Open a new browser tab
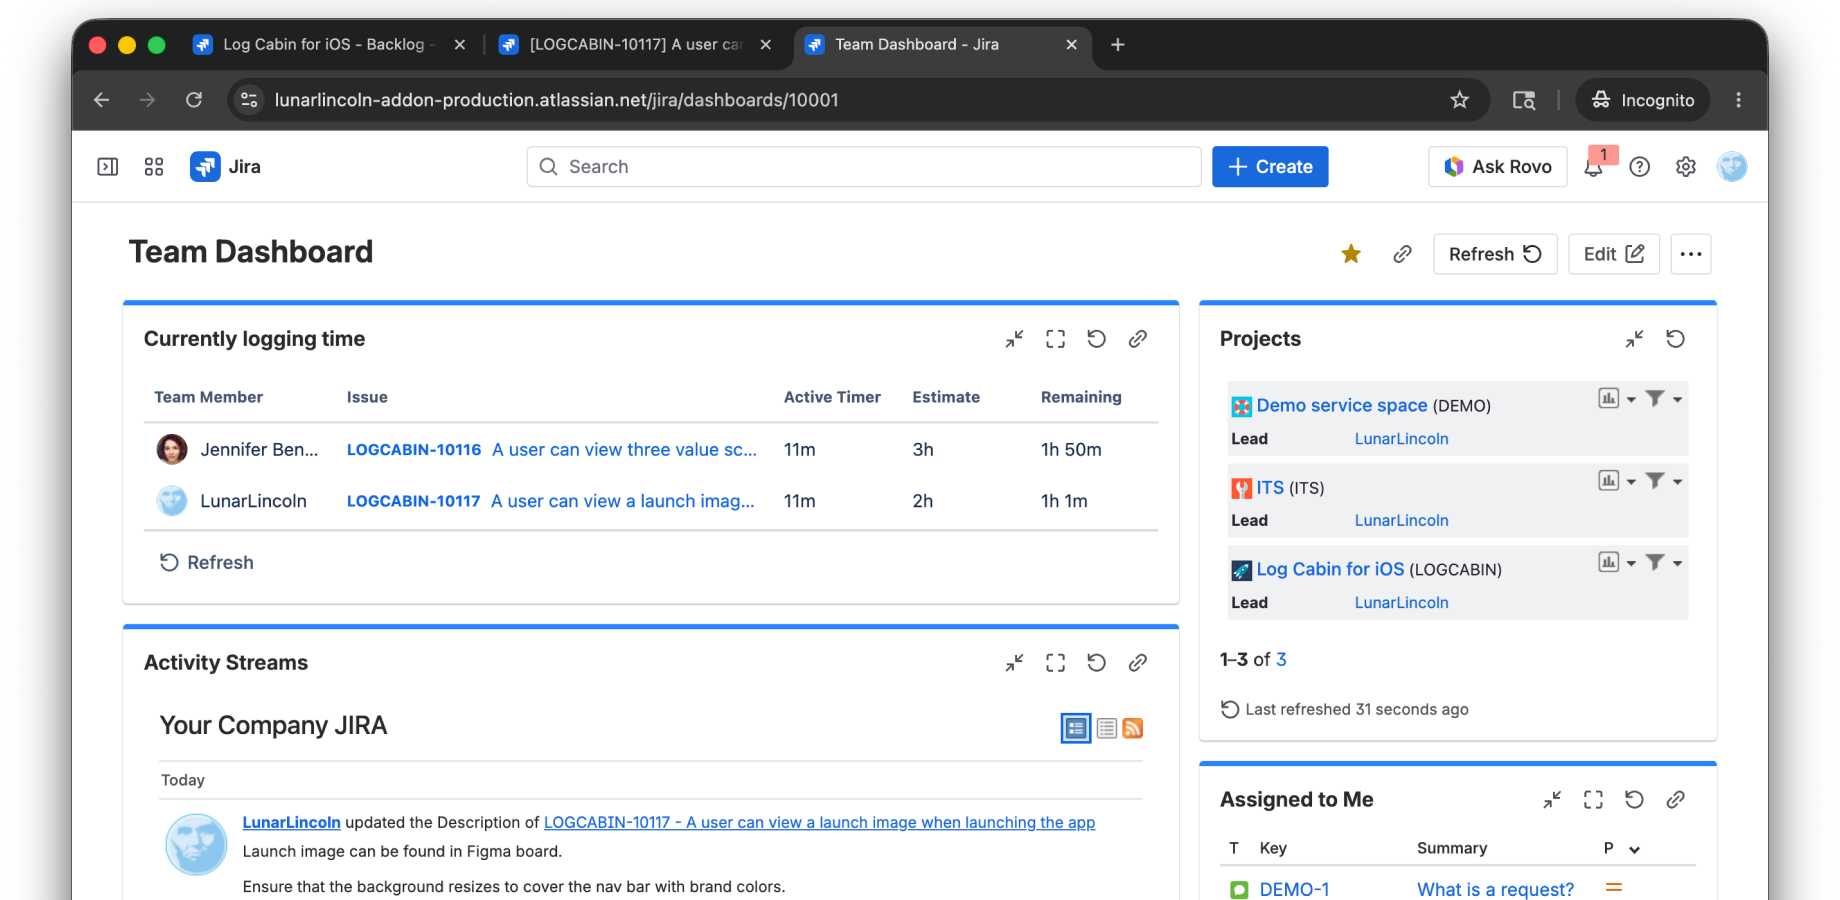 point(1118,45)
